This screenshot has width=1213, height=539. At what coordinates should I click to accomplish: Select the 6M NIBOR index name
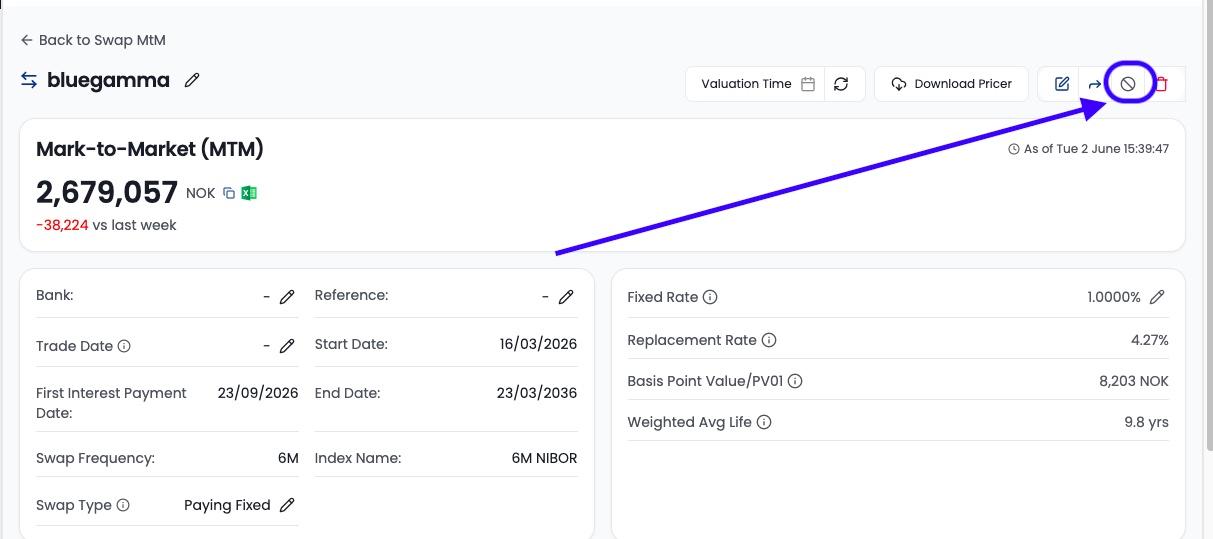pos(544,458)
